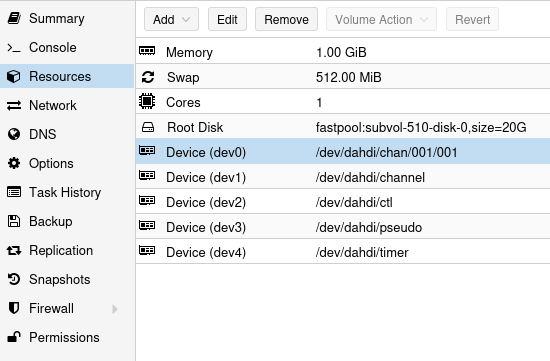Click the Swap refresh icon
The width and height of the screenshot is (550, 361).
(148, 77)
